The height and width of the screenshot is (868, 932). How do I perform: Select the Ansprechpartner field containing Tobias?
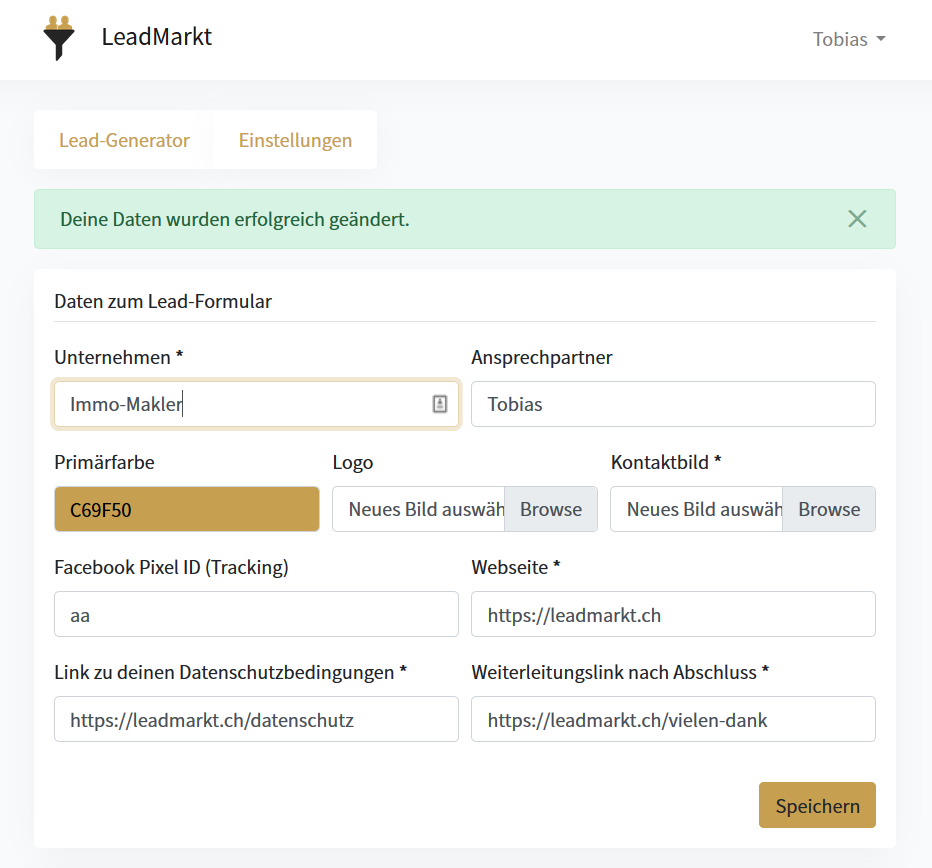[672, 404]
